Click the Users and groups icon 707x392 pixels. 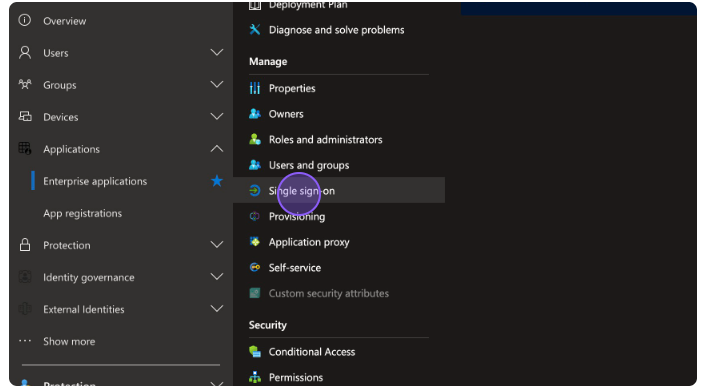click(x=255, y=165)
